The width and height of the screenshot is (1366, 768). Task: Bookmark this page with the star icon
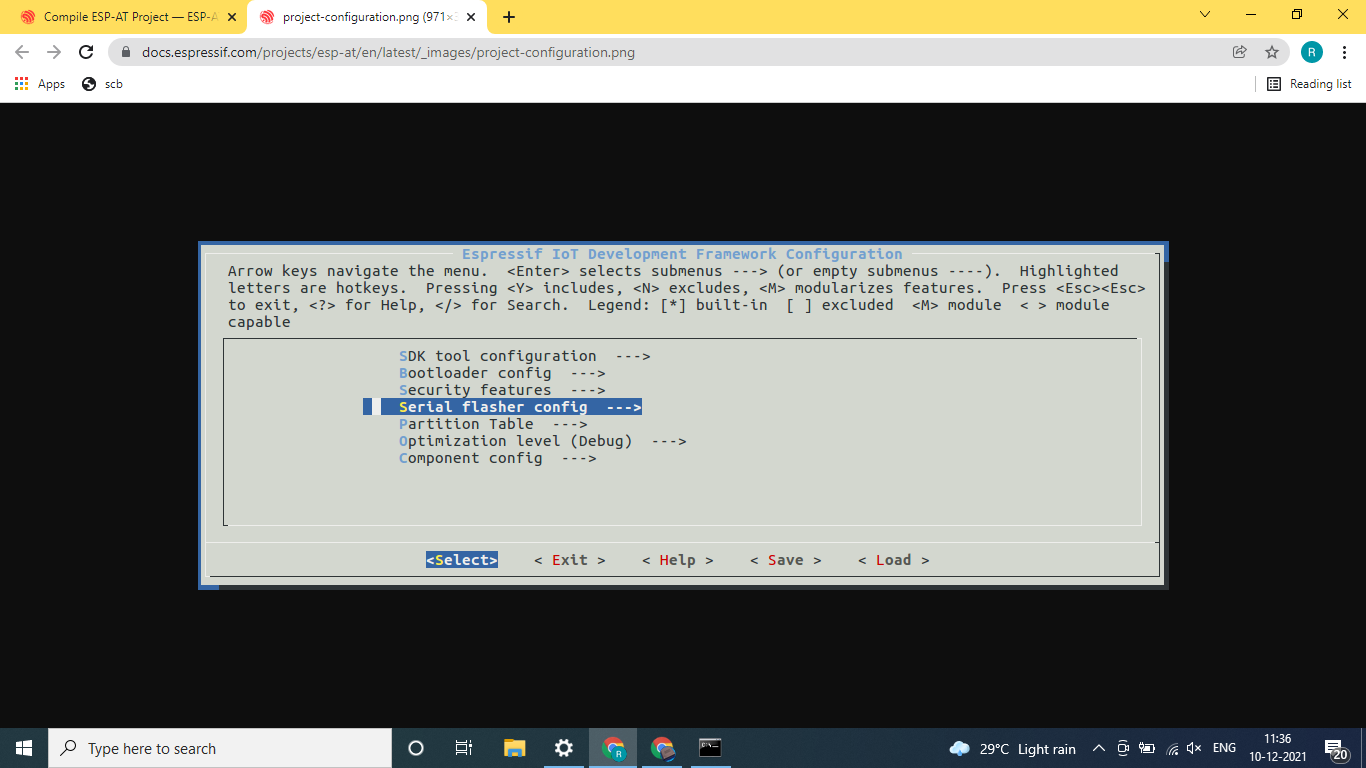click(1272, 52)
